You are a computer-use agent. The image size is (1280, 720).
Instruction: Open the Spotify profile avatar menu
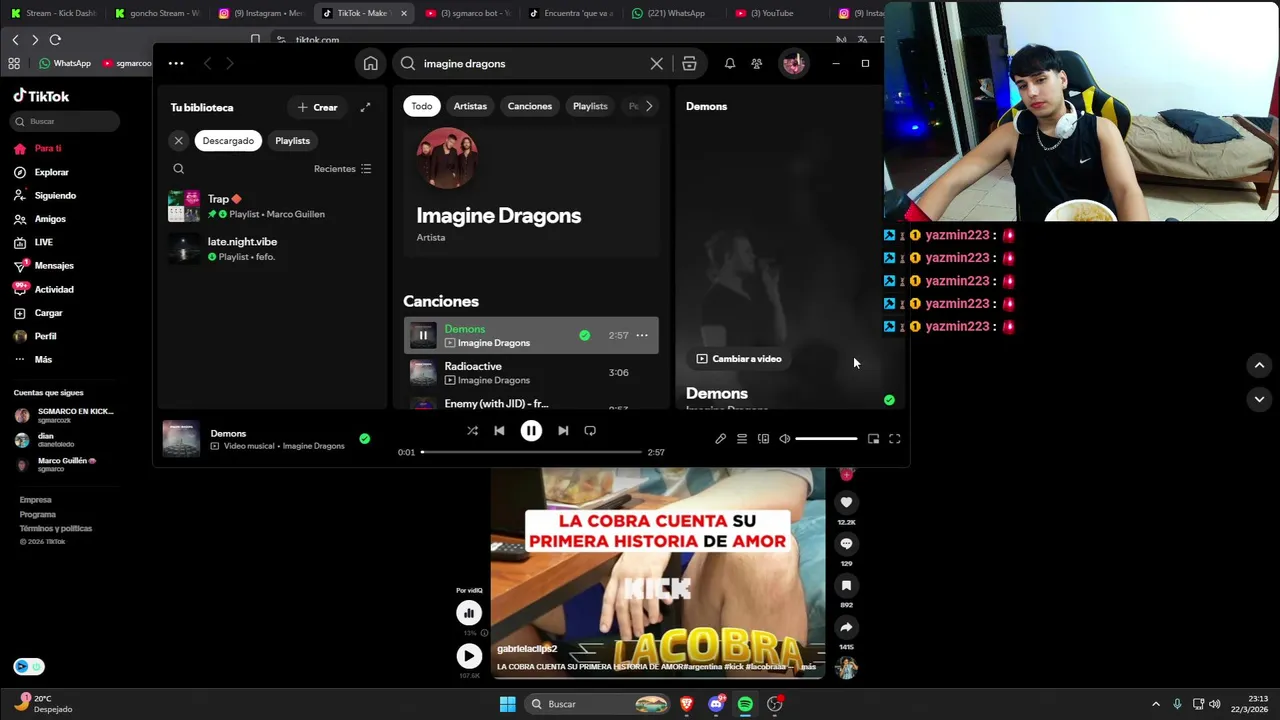(794, 64)
